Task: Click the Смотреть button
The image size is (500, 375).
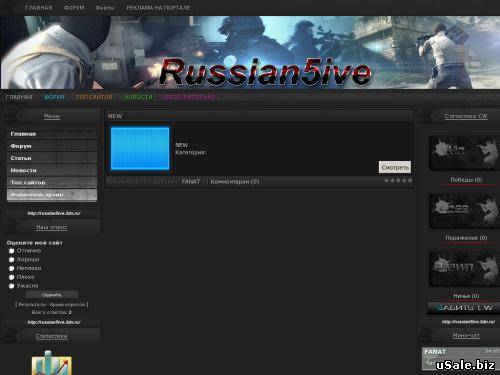Action: [x=395, y=167]
